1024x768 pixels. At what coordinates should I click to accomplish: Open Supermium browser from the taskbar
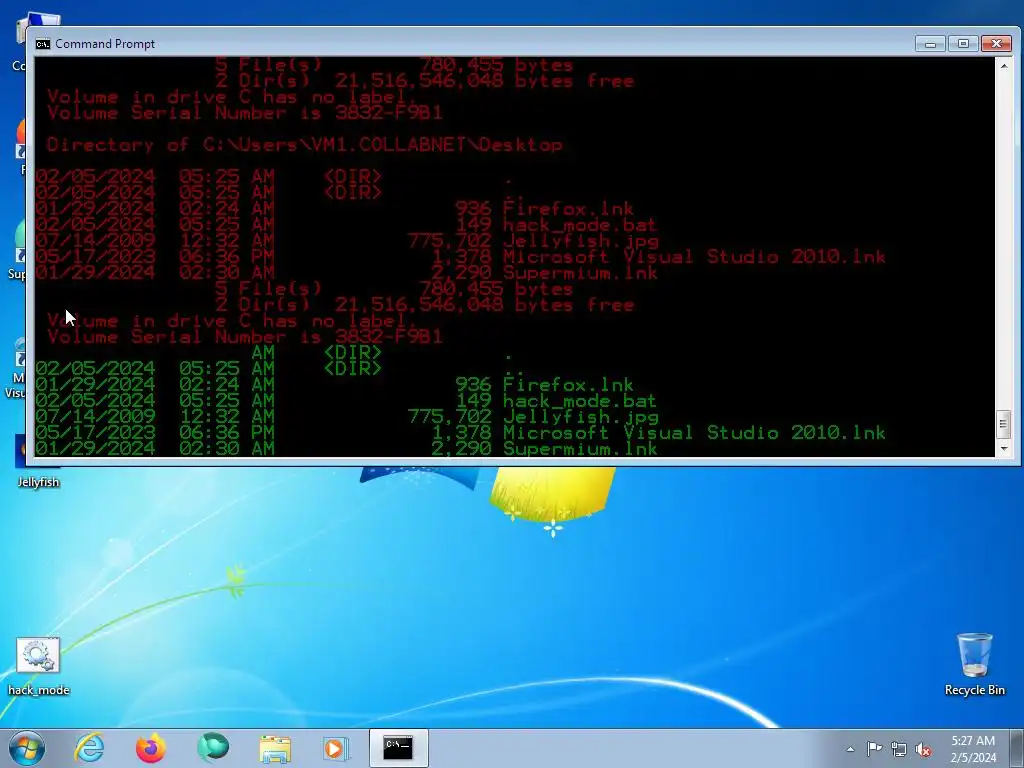coord(213,748)
